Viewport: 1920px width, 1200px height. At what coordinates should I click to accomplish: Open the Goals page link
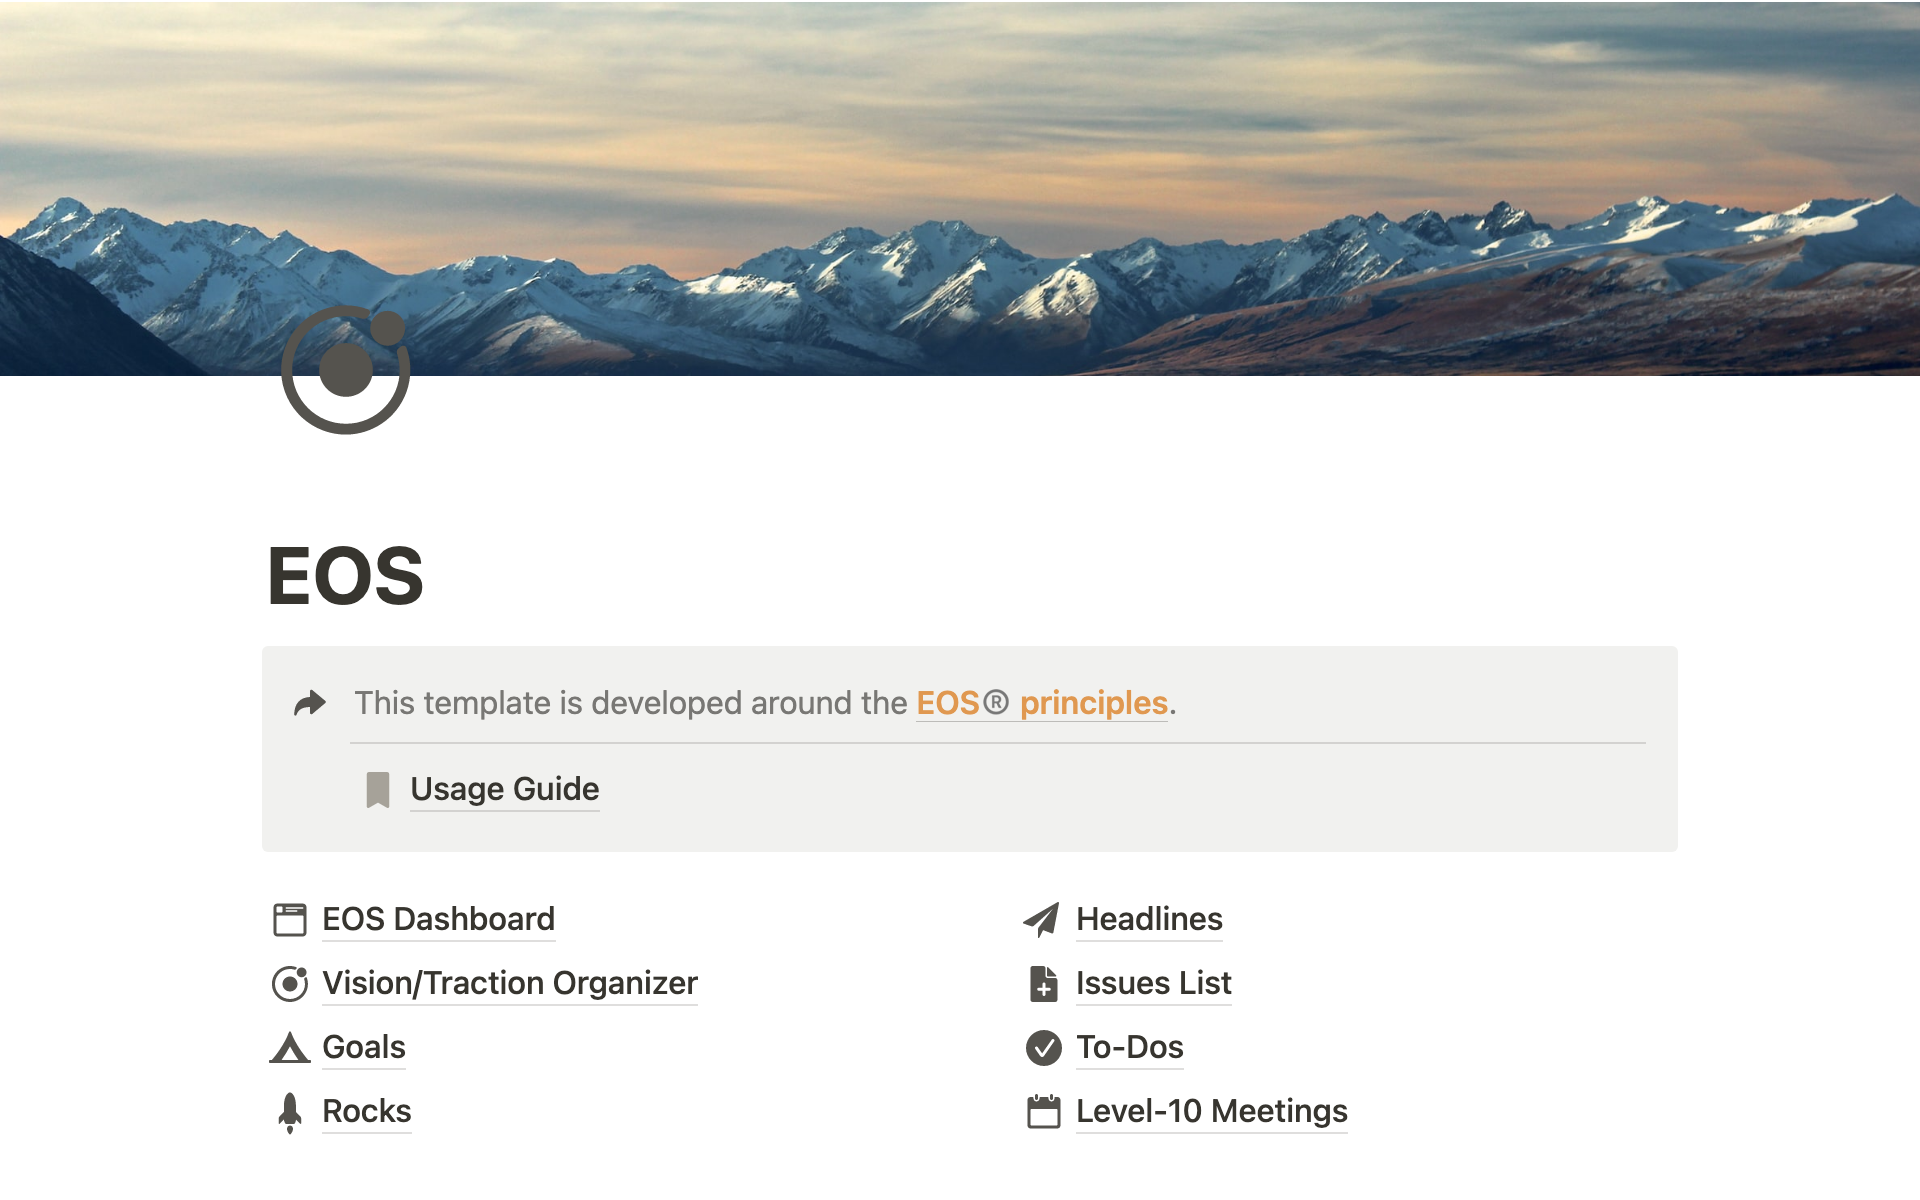(x=363, y=1047)
